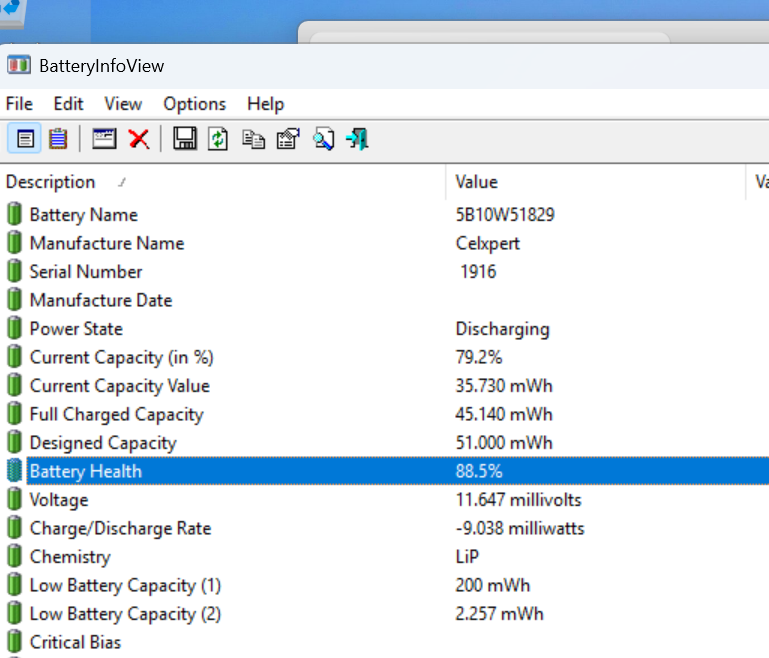Select the Power State row text
This screenshot has width=769, height=658.
click(x=76, y=329)
